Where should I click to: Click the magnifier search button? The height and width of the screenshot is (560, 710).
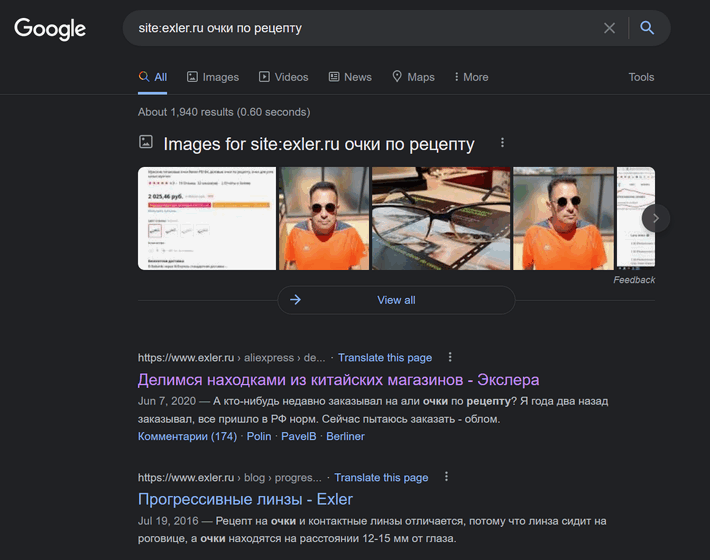click(647, 28)
